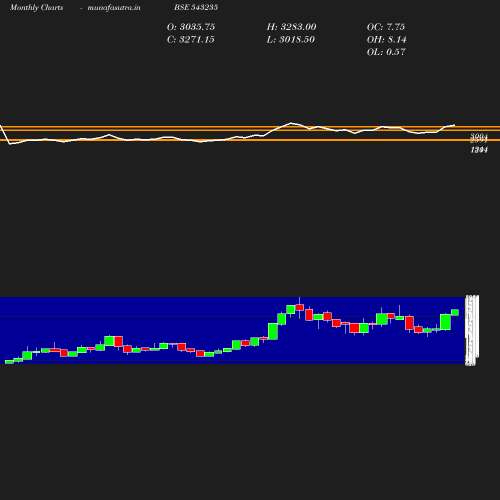Select the 'OL: 0.57' value
The width and height of the screenshot is (500, 500).
386,52
